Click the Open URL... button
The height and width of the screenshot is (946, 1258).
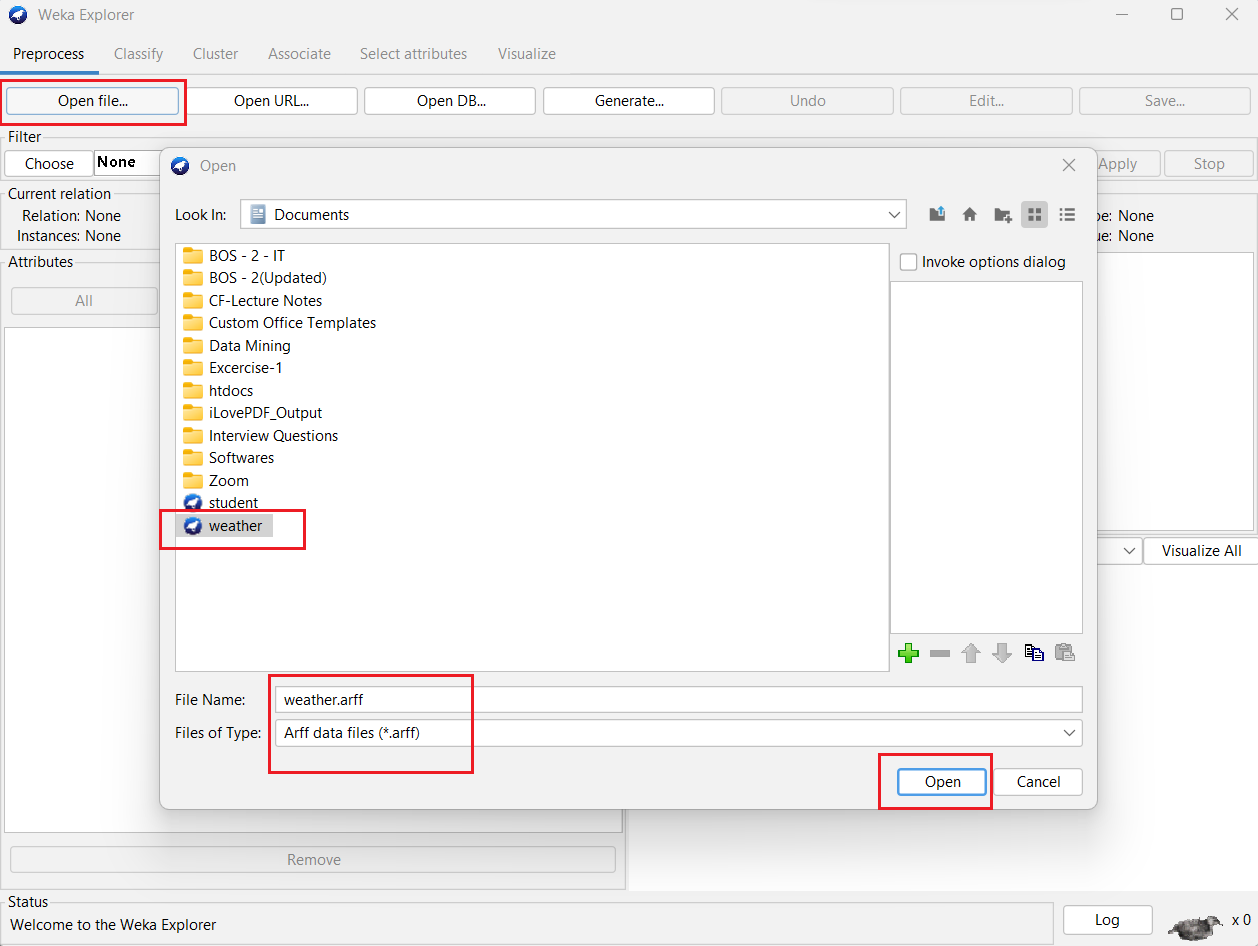272,101
